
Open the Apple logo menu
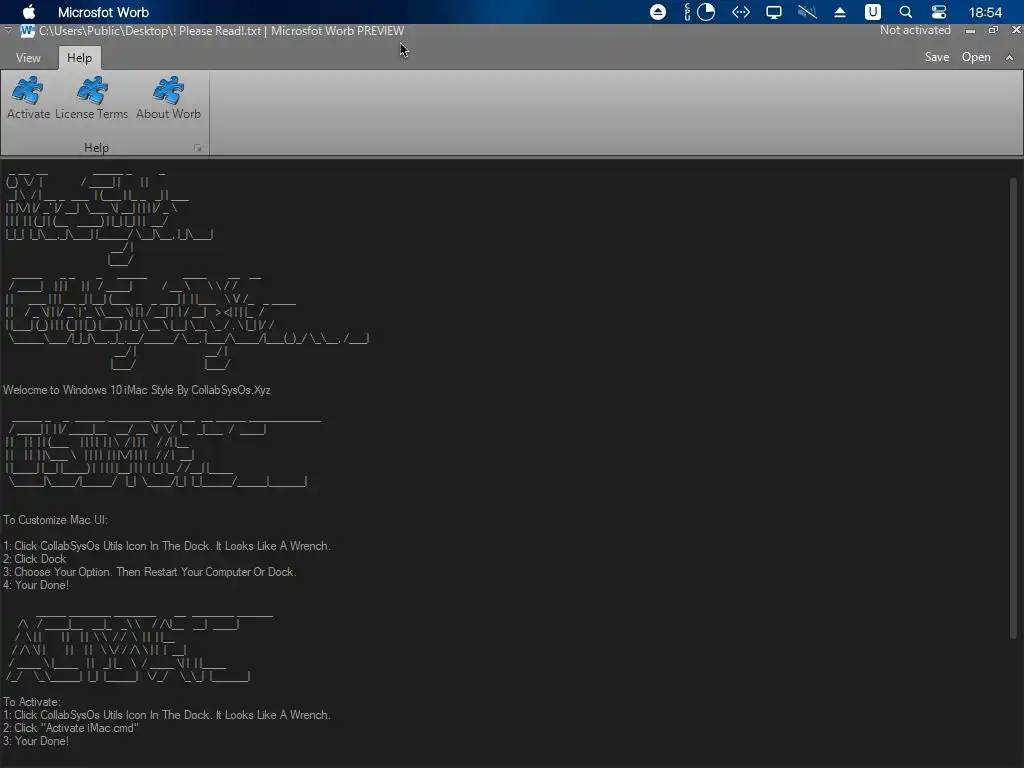point(29,12)
